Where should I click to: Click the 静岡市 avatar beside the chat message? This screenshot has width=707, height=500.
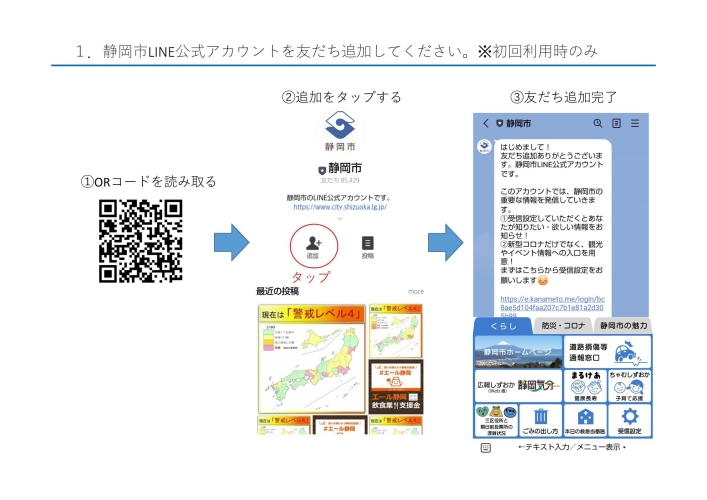click(x=484, y=146)
